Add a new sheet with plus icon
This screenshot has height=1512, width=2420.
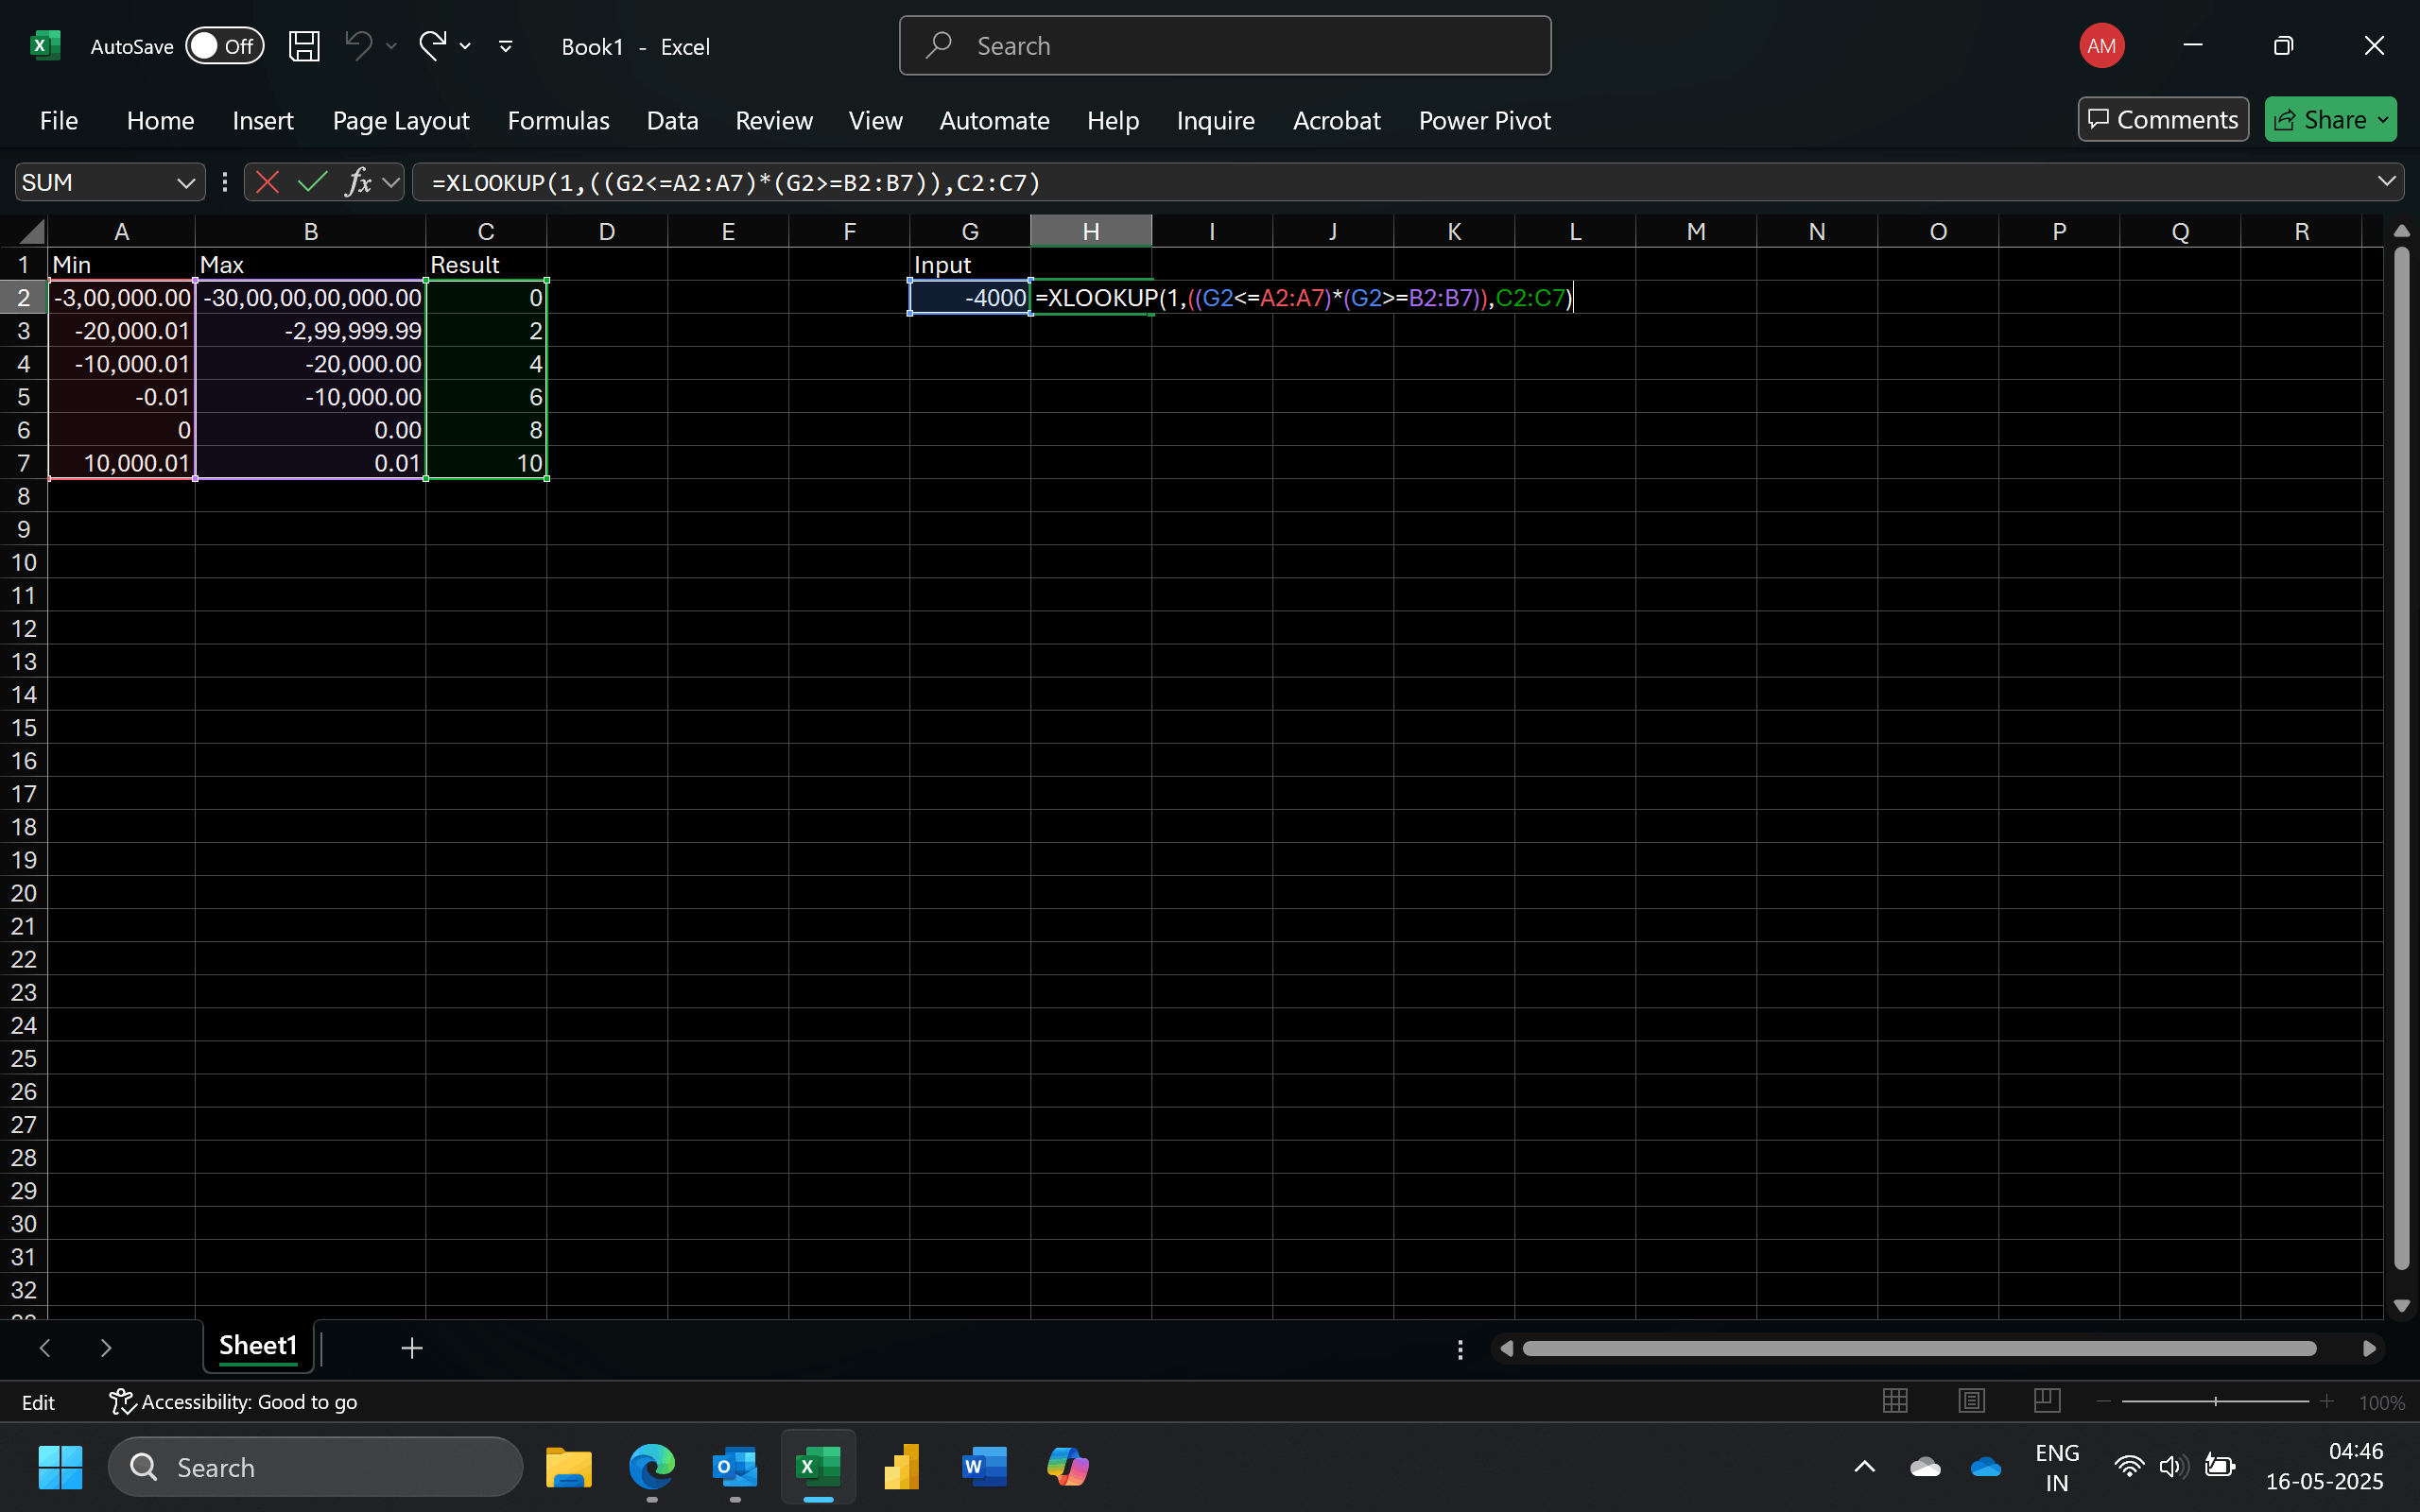point(412,1348)
